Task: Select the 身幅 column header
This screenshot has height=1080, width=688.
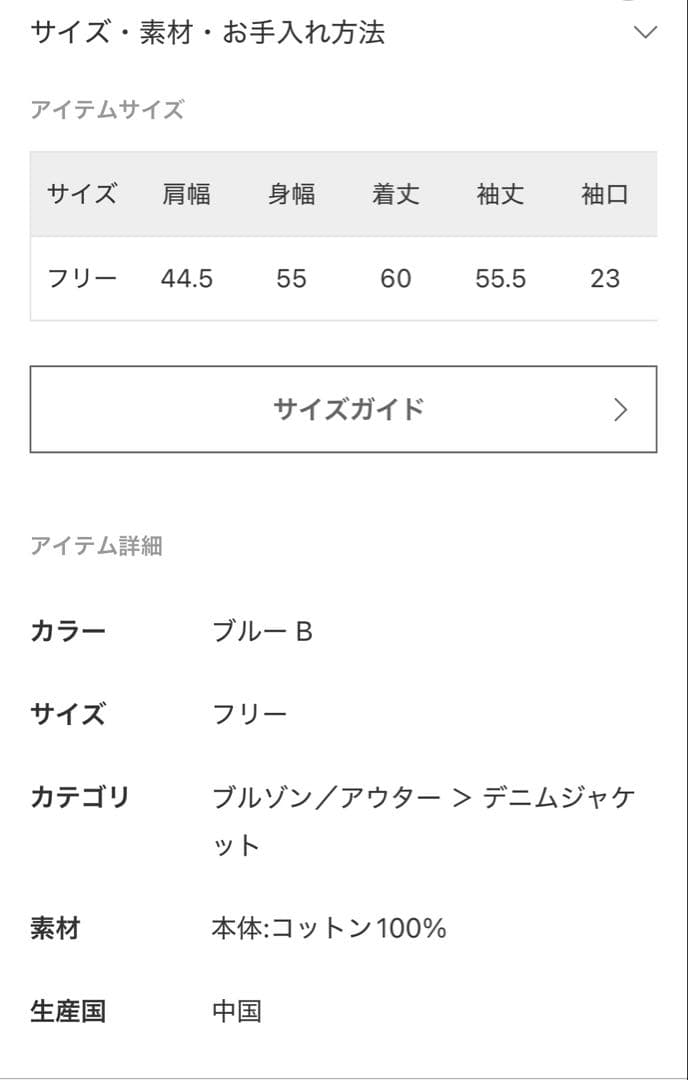Action: tap(291, 194)
